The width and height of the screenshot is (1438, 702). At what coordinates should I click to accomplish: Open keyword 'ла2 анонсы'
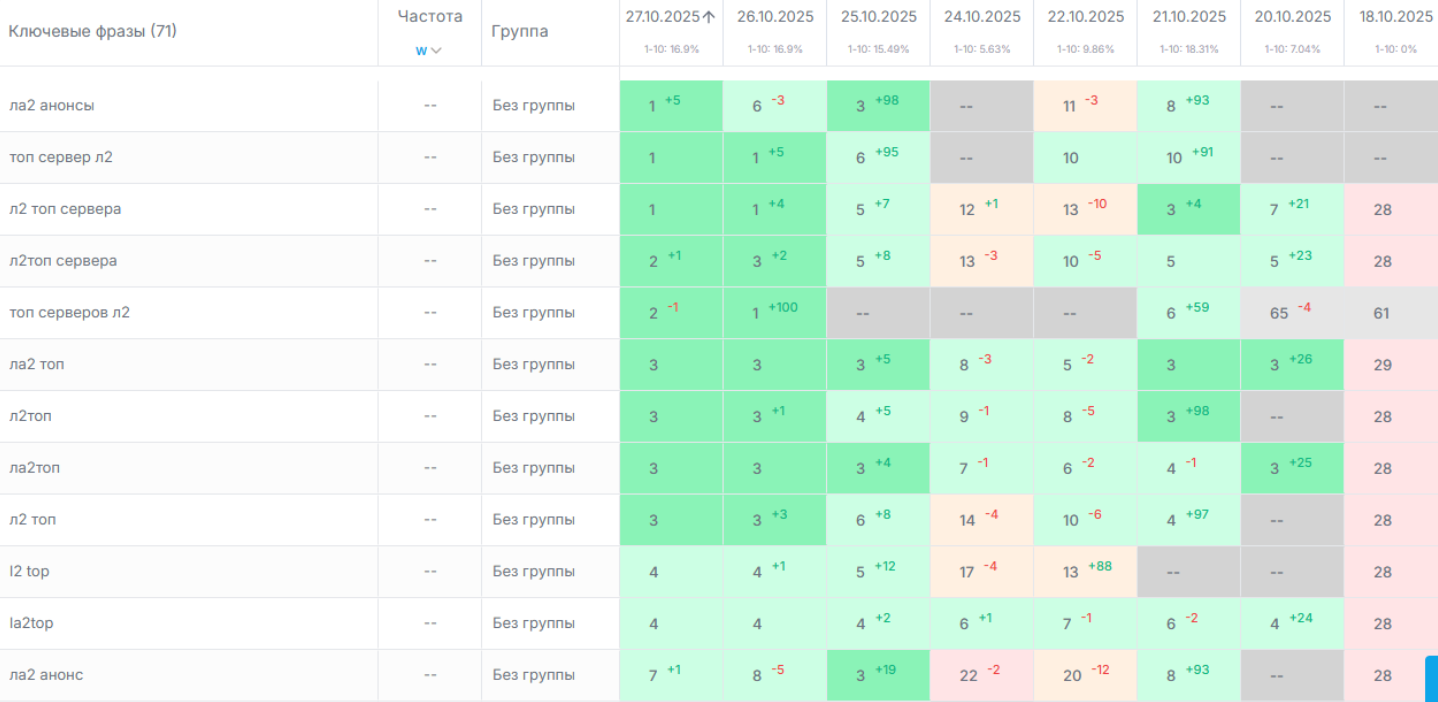click(x=52, y=105)
